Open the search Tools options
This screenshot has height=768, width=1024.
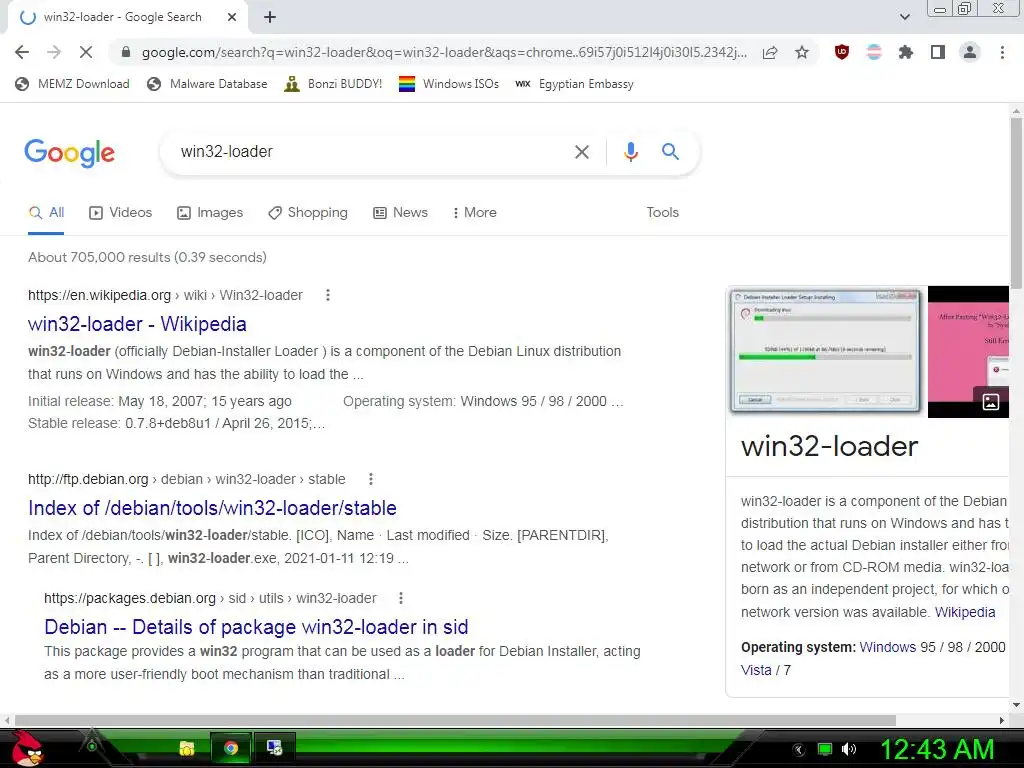coord(662,212)
